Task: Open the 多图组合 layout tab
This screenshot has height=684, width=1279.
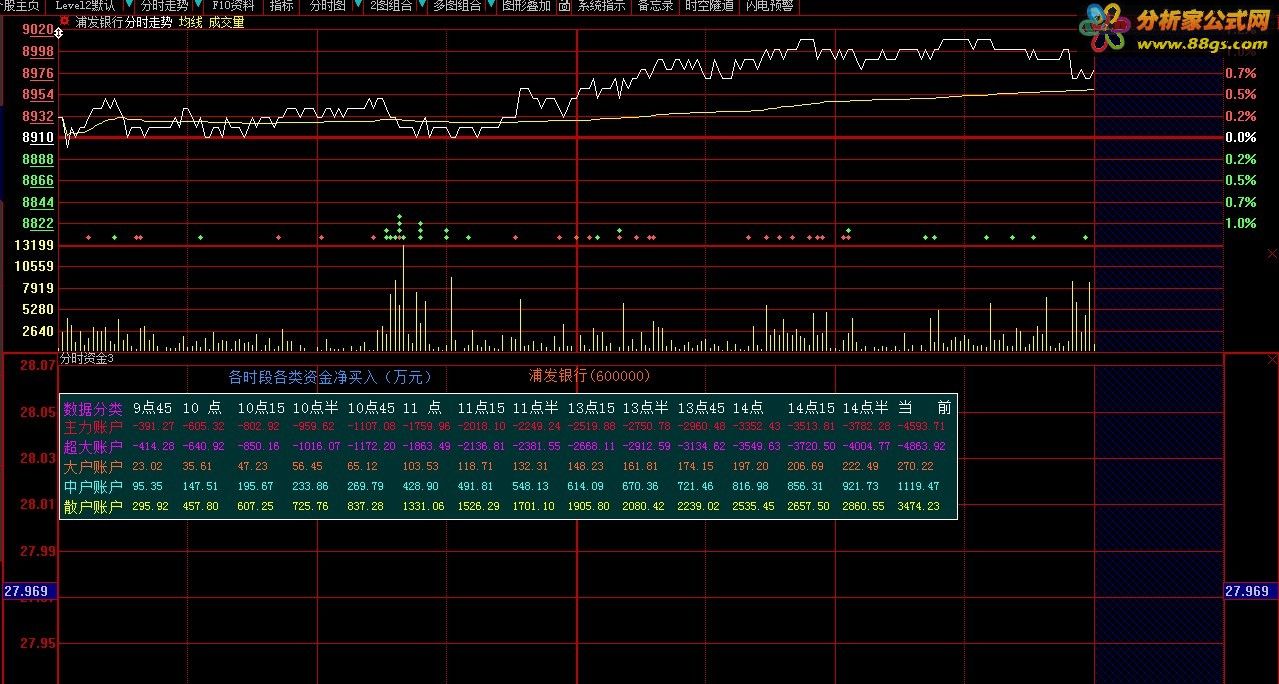Action: (457, 5)
